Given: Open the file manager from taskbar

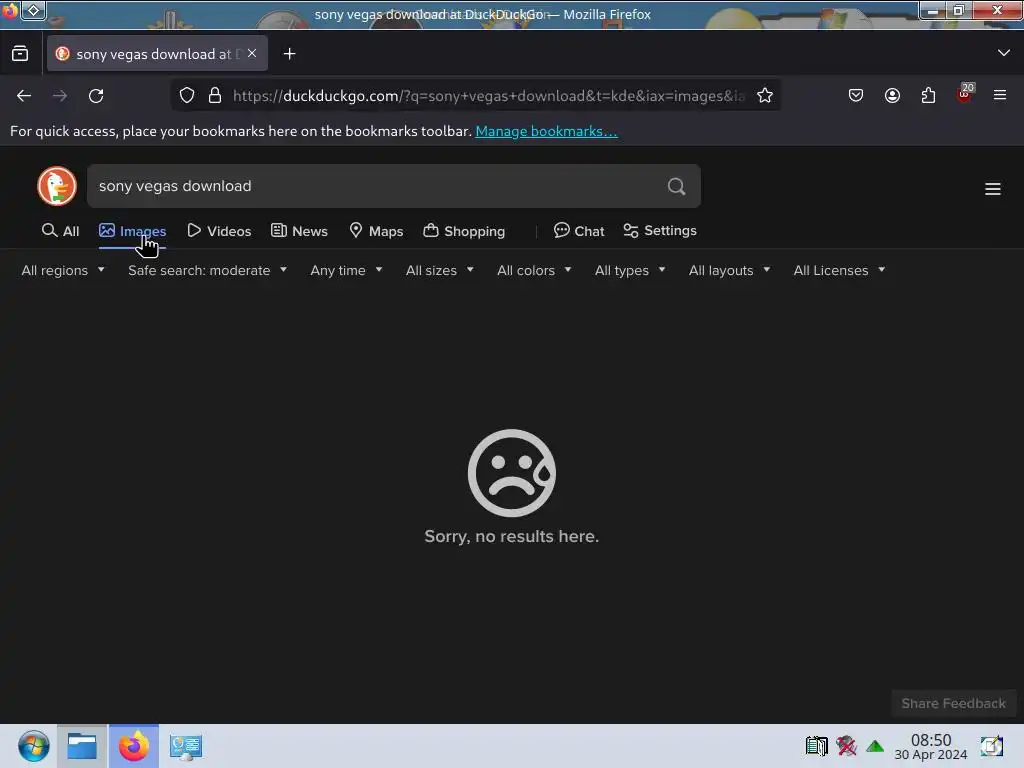Looking at the screenshot, I should click(x=82, y=746).
